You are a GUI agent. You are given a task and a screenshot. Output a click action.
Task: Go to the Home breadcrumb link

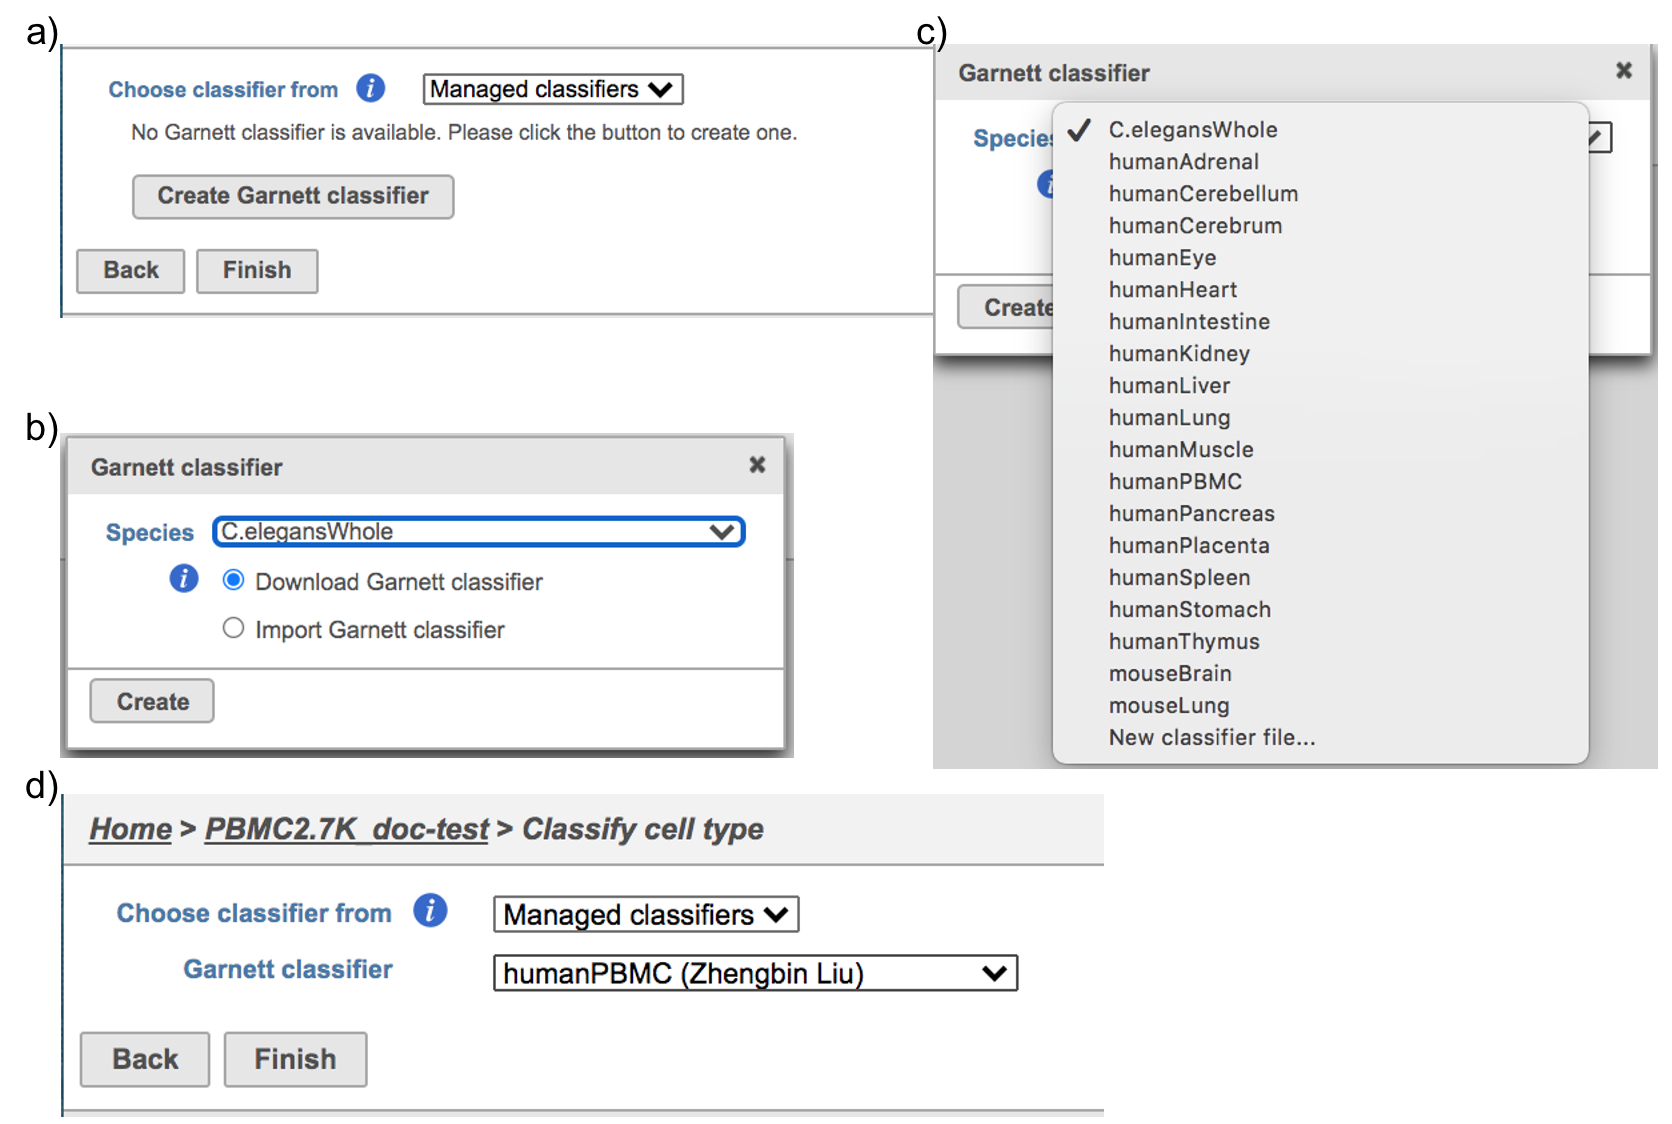[130, 829]
